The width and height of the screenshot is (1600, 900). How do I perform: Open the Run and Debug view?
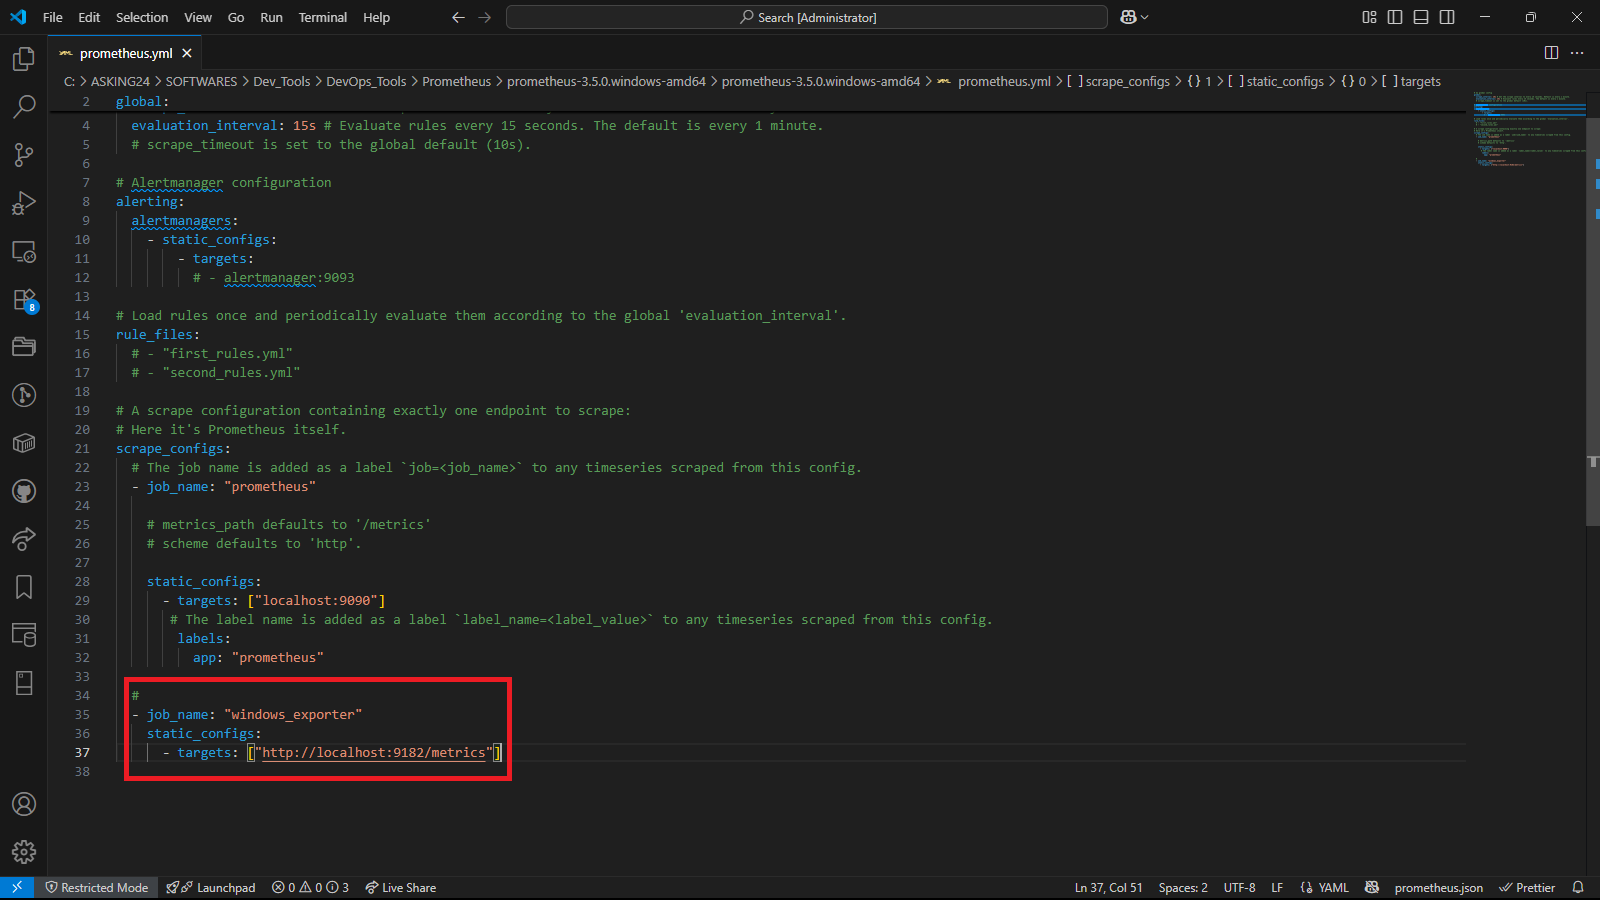pos(24,203)
